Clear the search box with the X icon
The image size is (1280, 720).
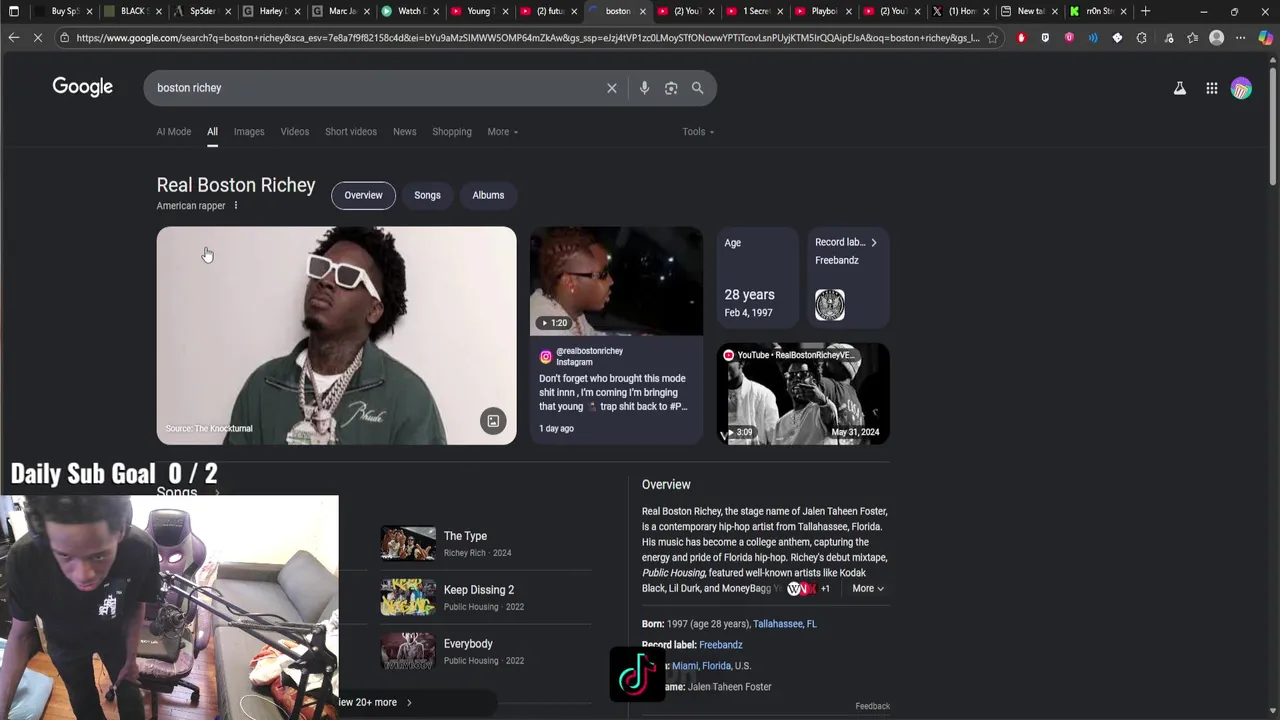point(612,88)
